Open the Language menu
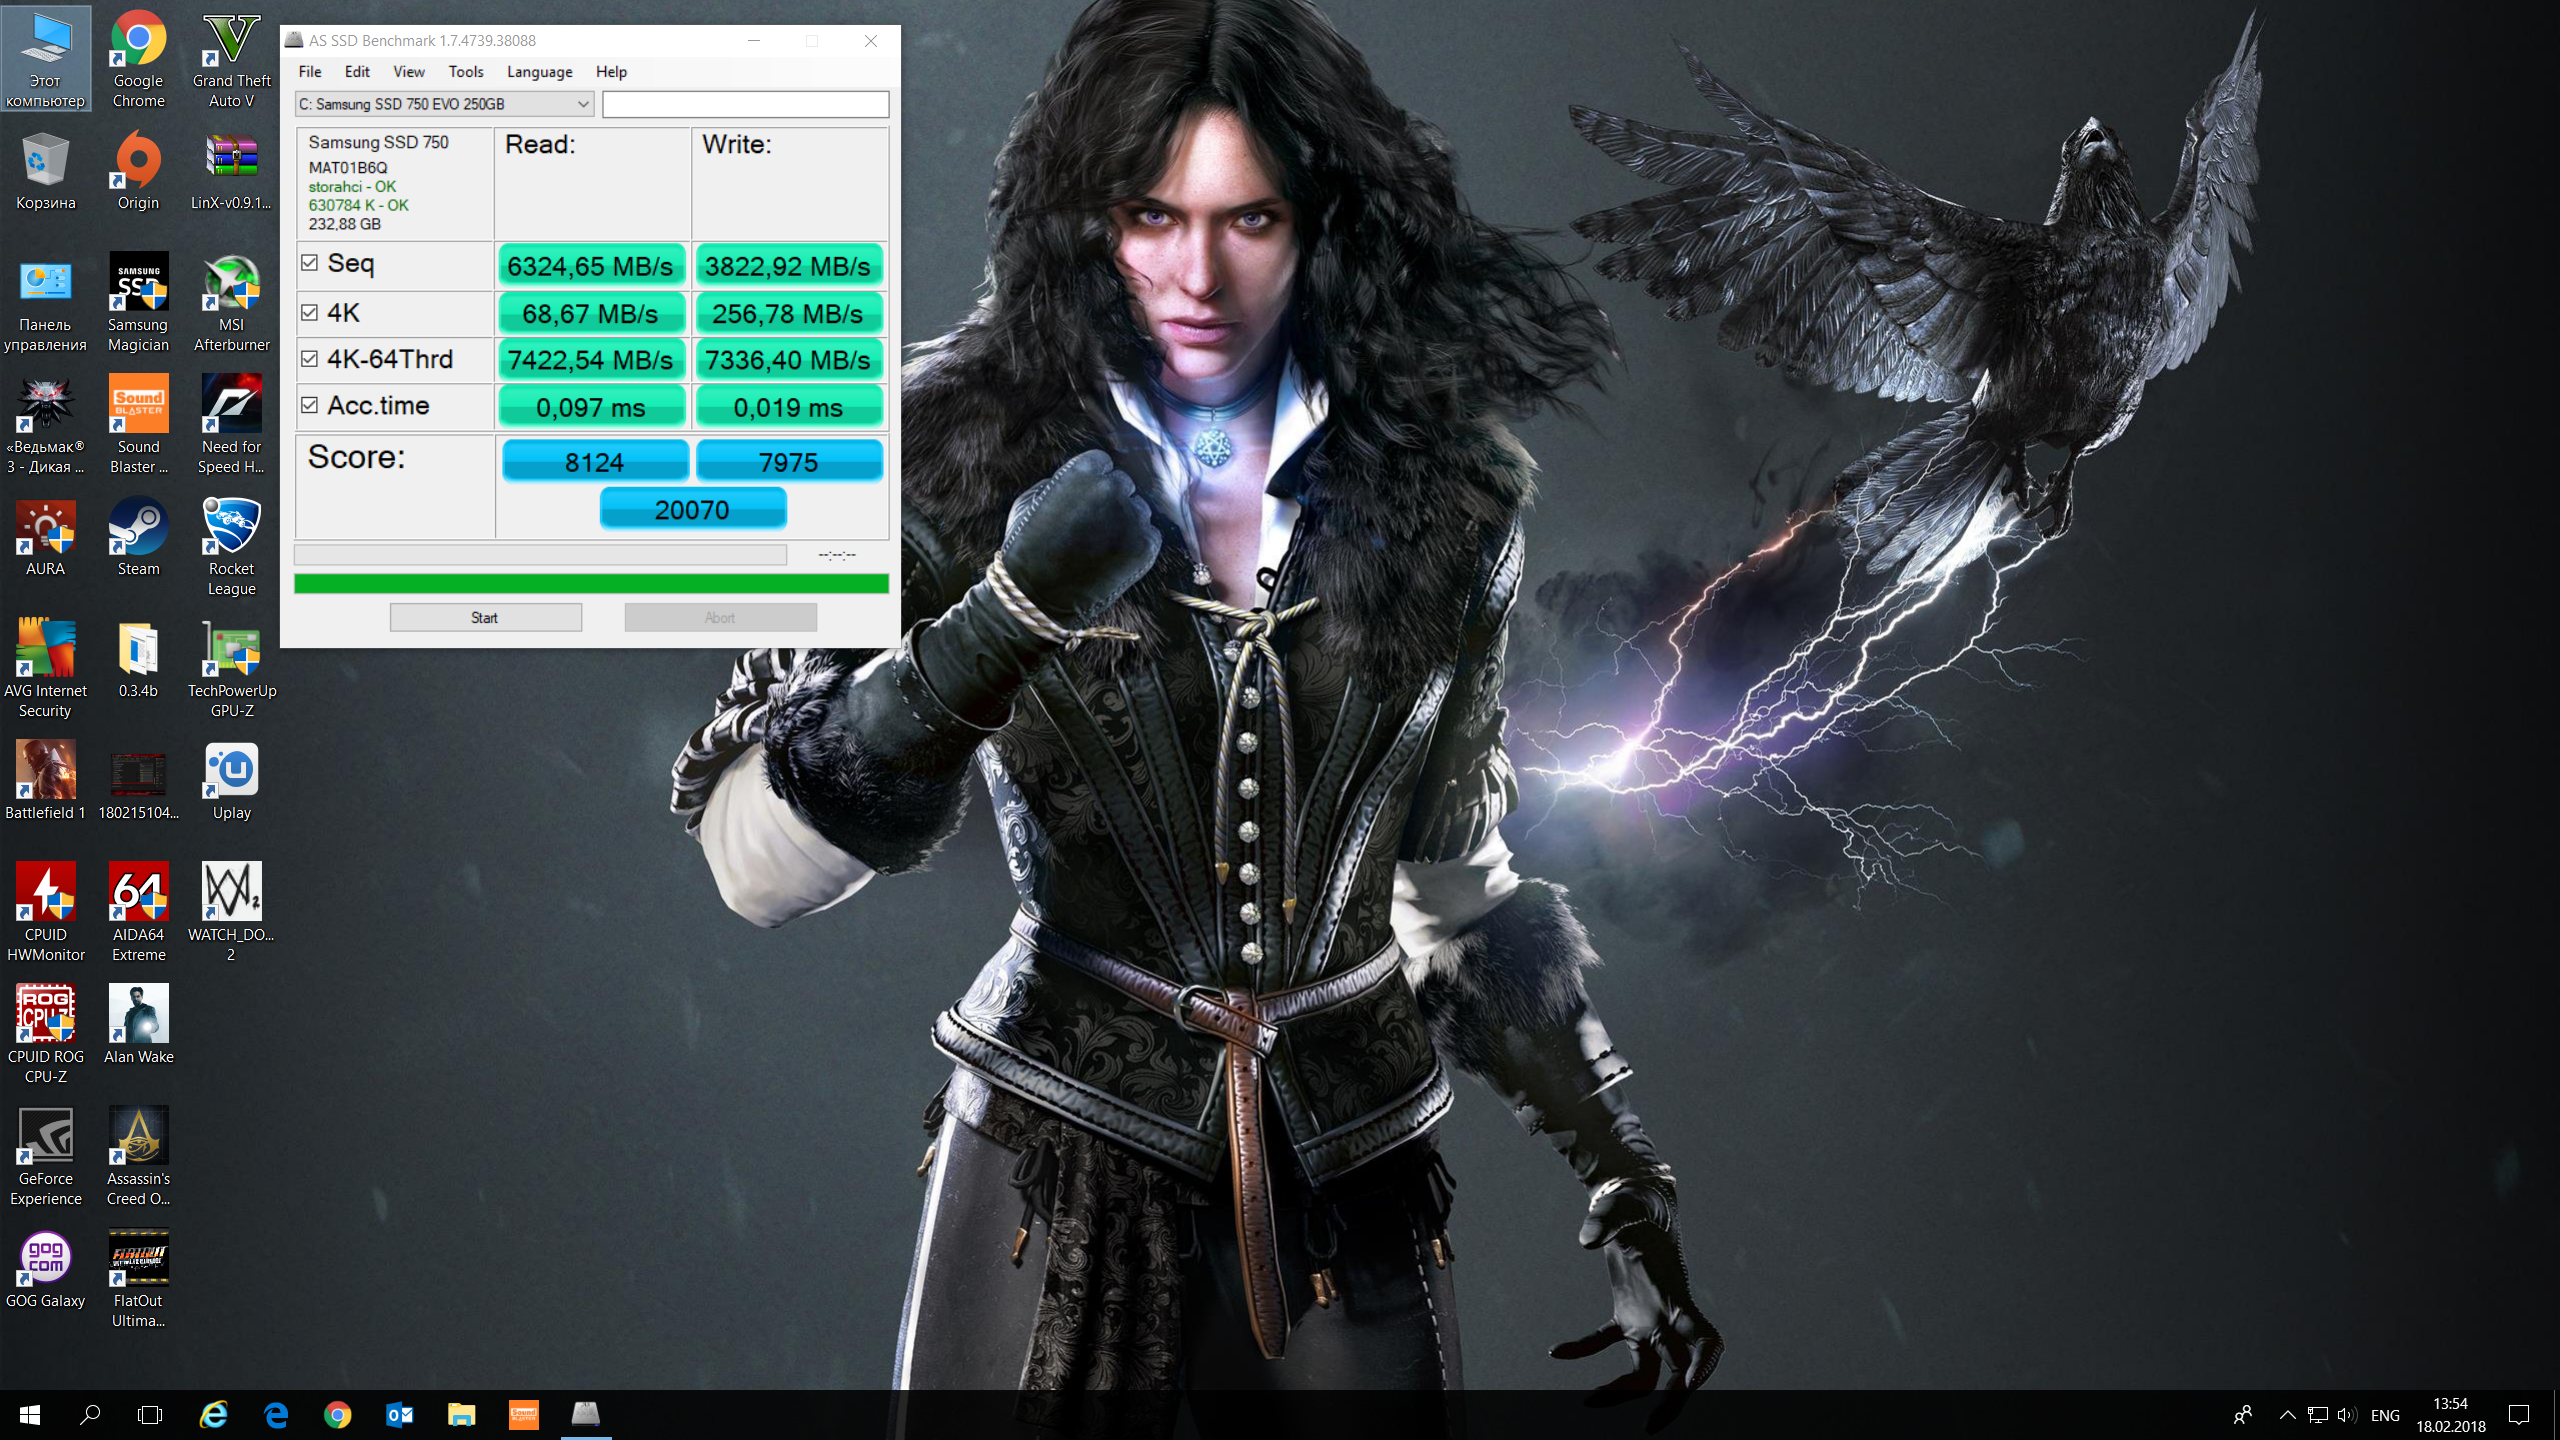 (x=539, y=72)
